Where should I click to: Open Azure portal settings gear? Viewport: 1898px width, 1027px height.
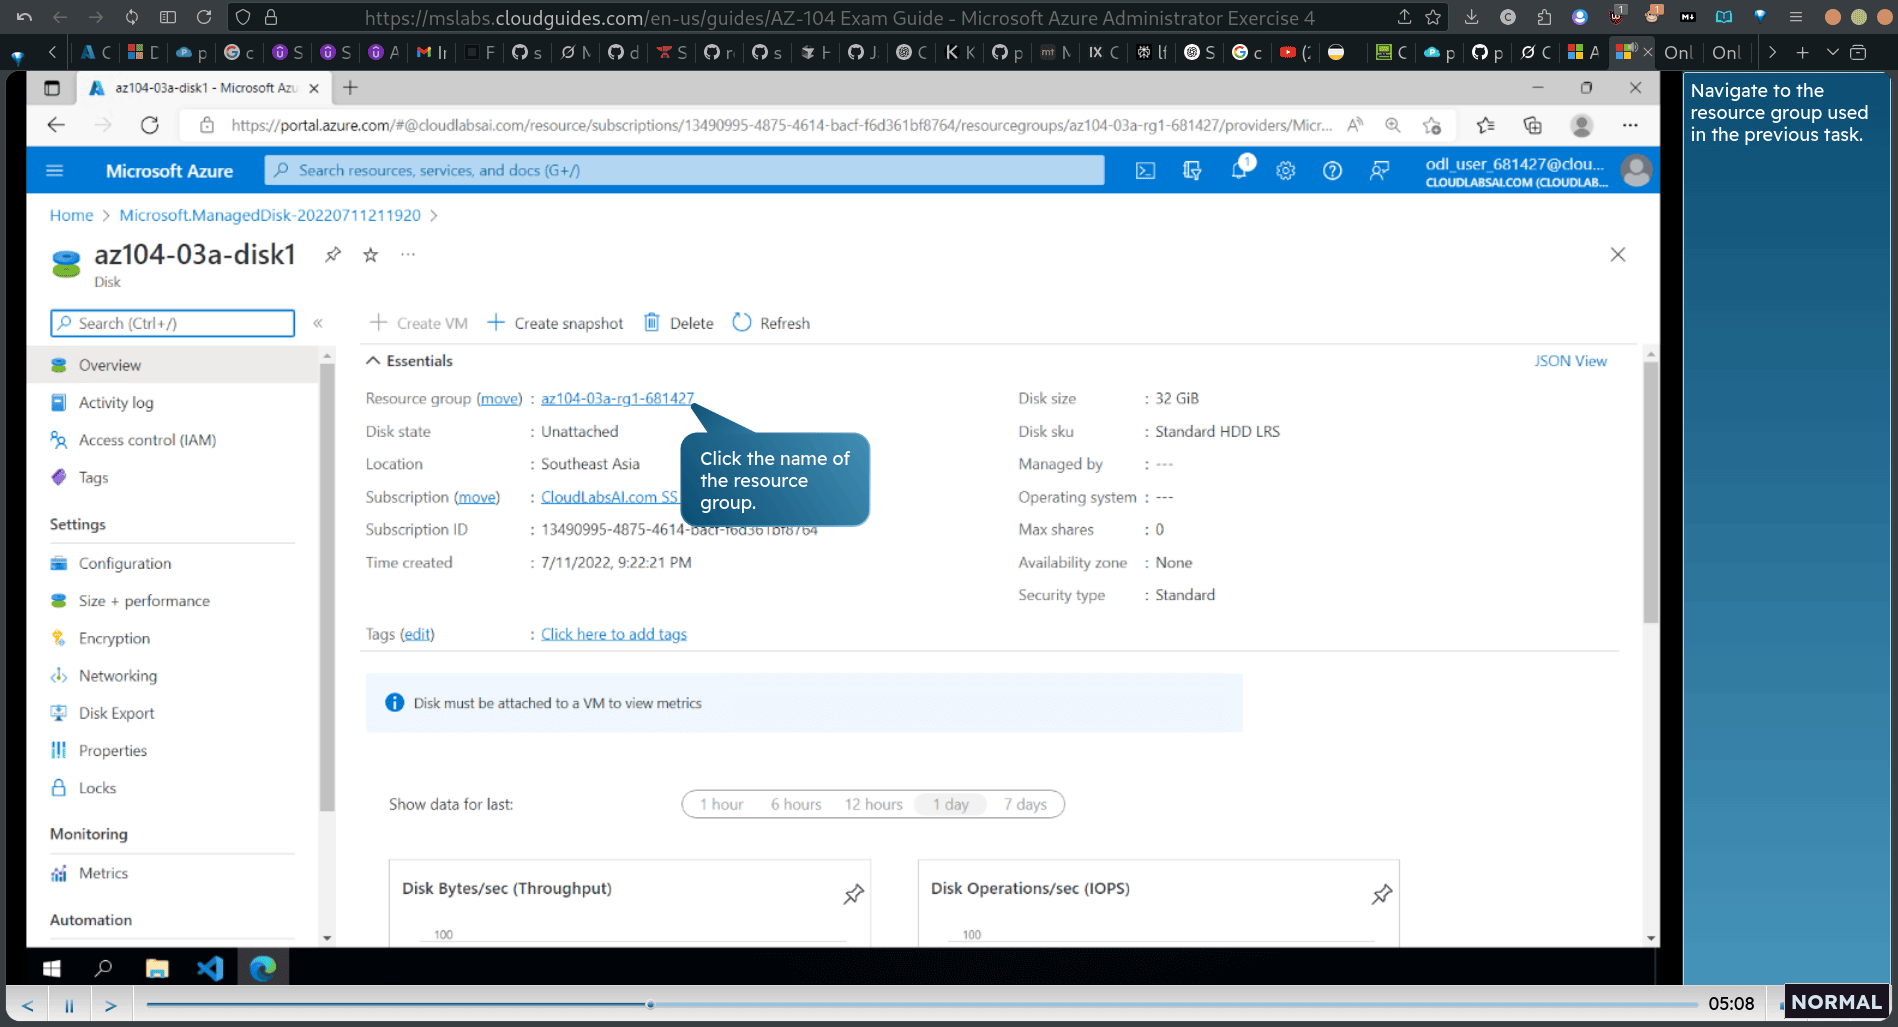pyautogui.click(x=1286, y=171)
